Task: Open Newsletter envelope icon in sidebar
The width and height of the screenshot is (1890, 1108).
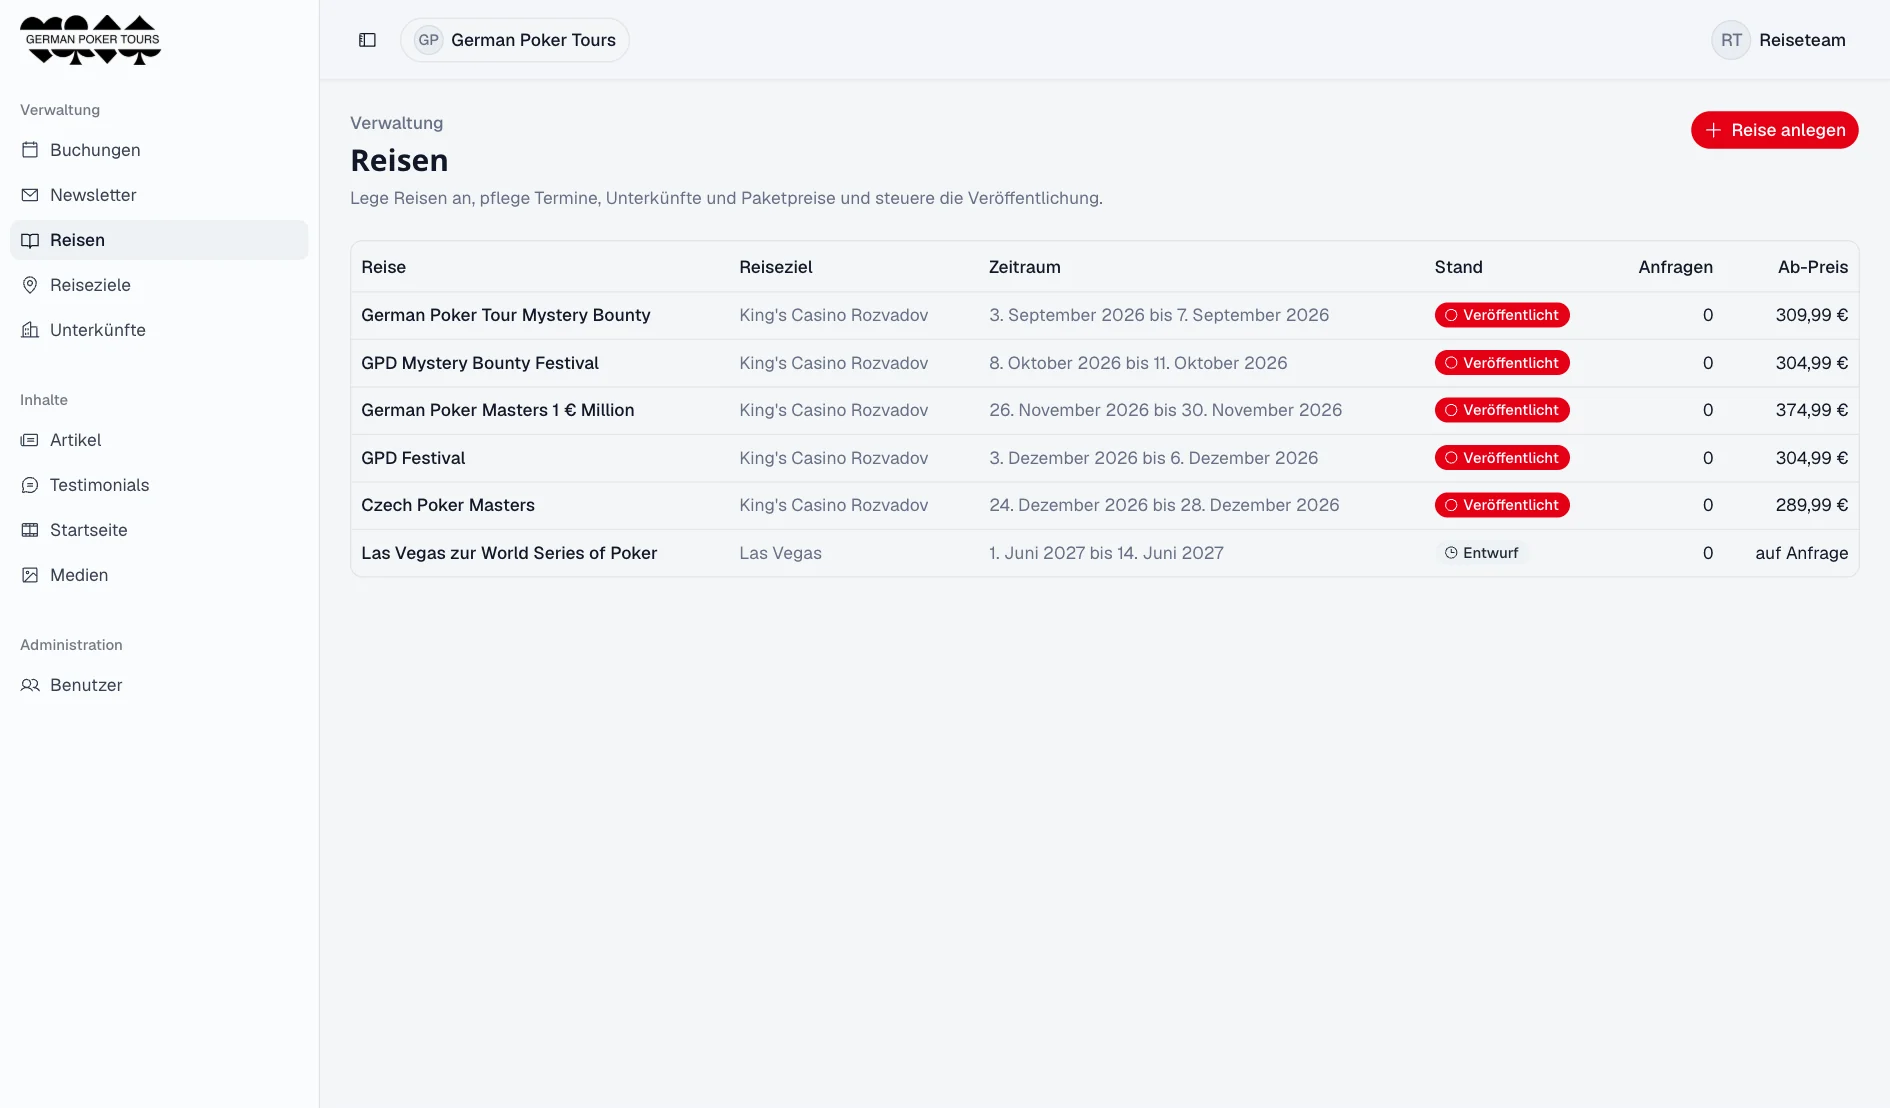Action: [x=30, y=195]
